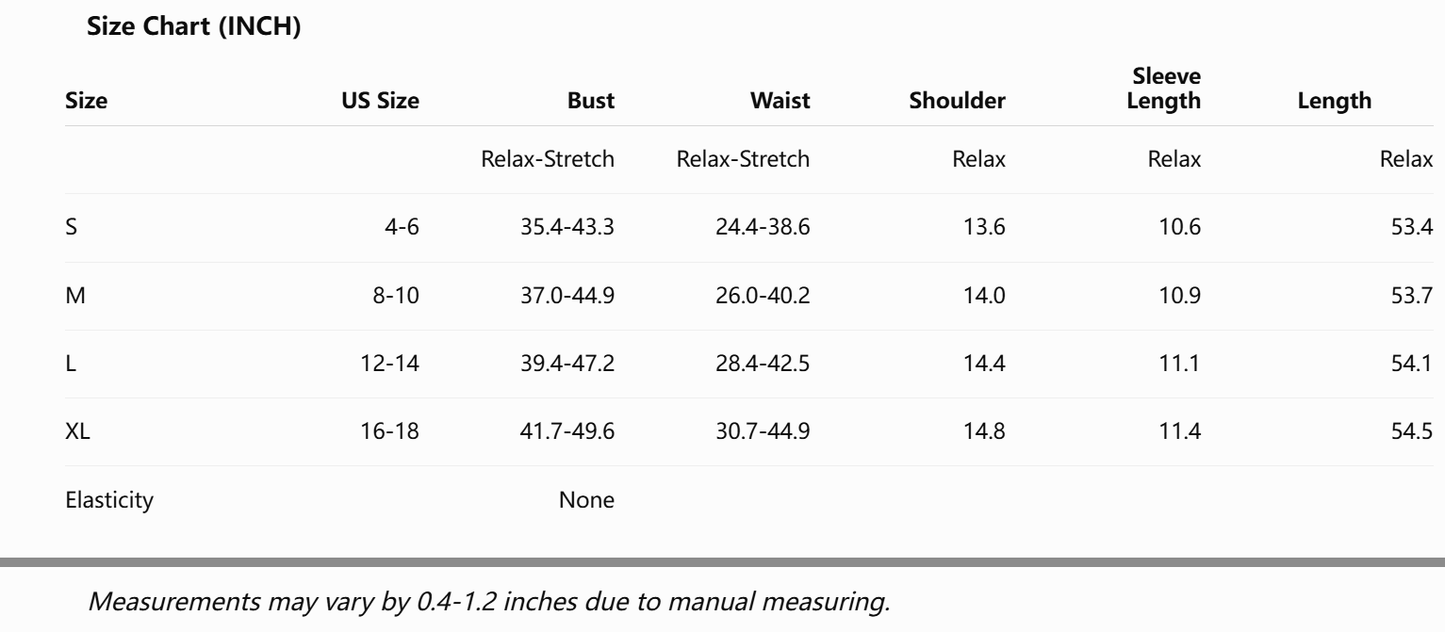Click the Elasticity row label
Screen dimensions: 1445x632
coord(109,500)
